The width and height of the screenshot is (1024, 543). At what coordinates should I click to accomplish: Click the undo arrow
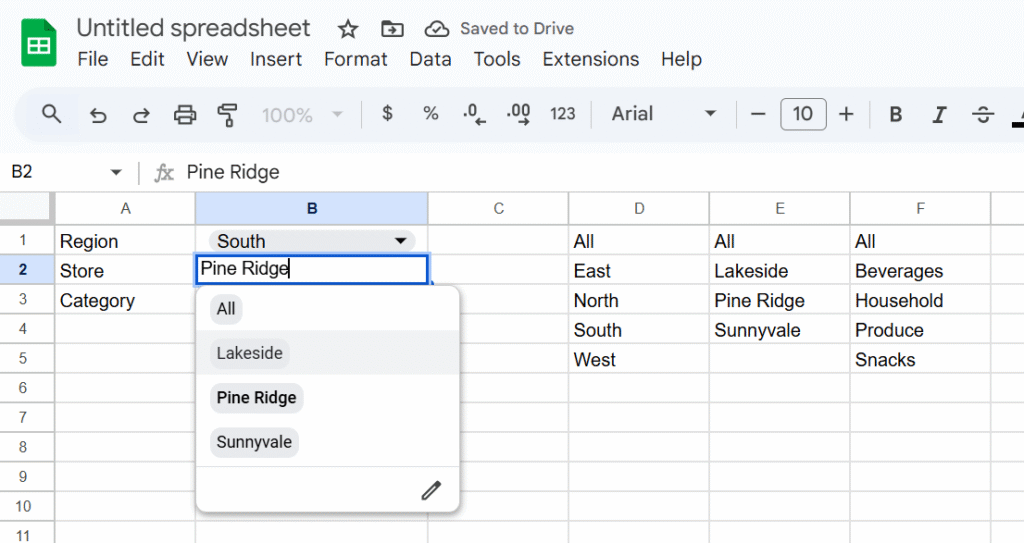[98, 115]
